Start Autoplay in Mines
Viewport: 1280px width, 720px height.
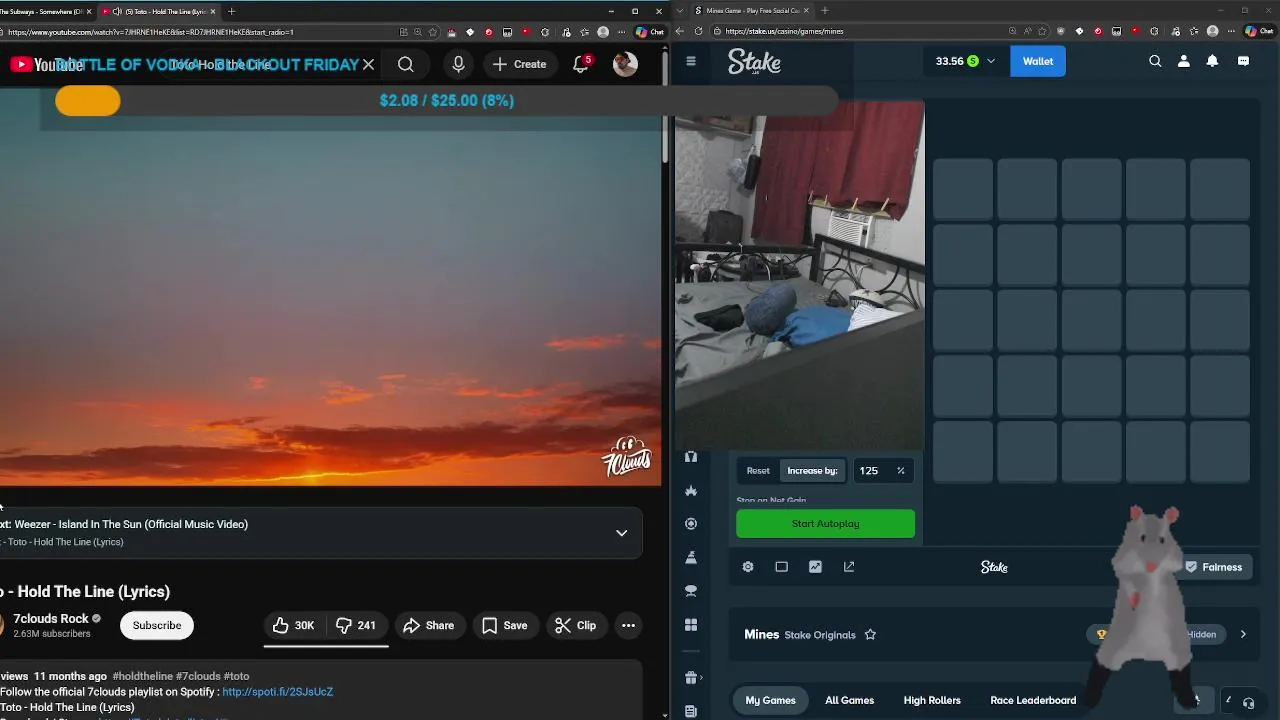point(825,524)
